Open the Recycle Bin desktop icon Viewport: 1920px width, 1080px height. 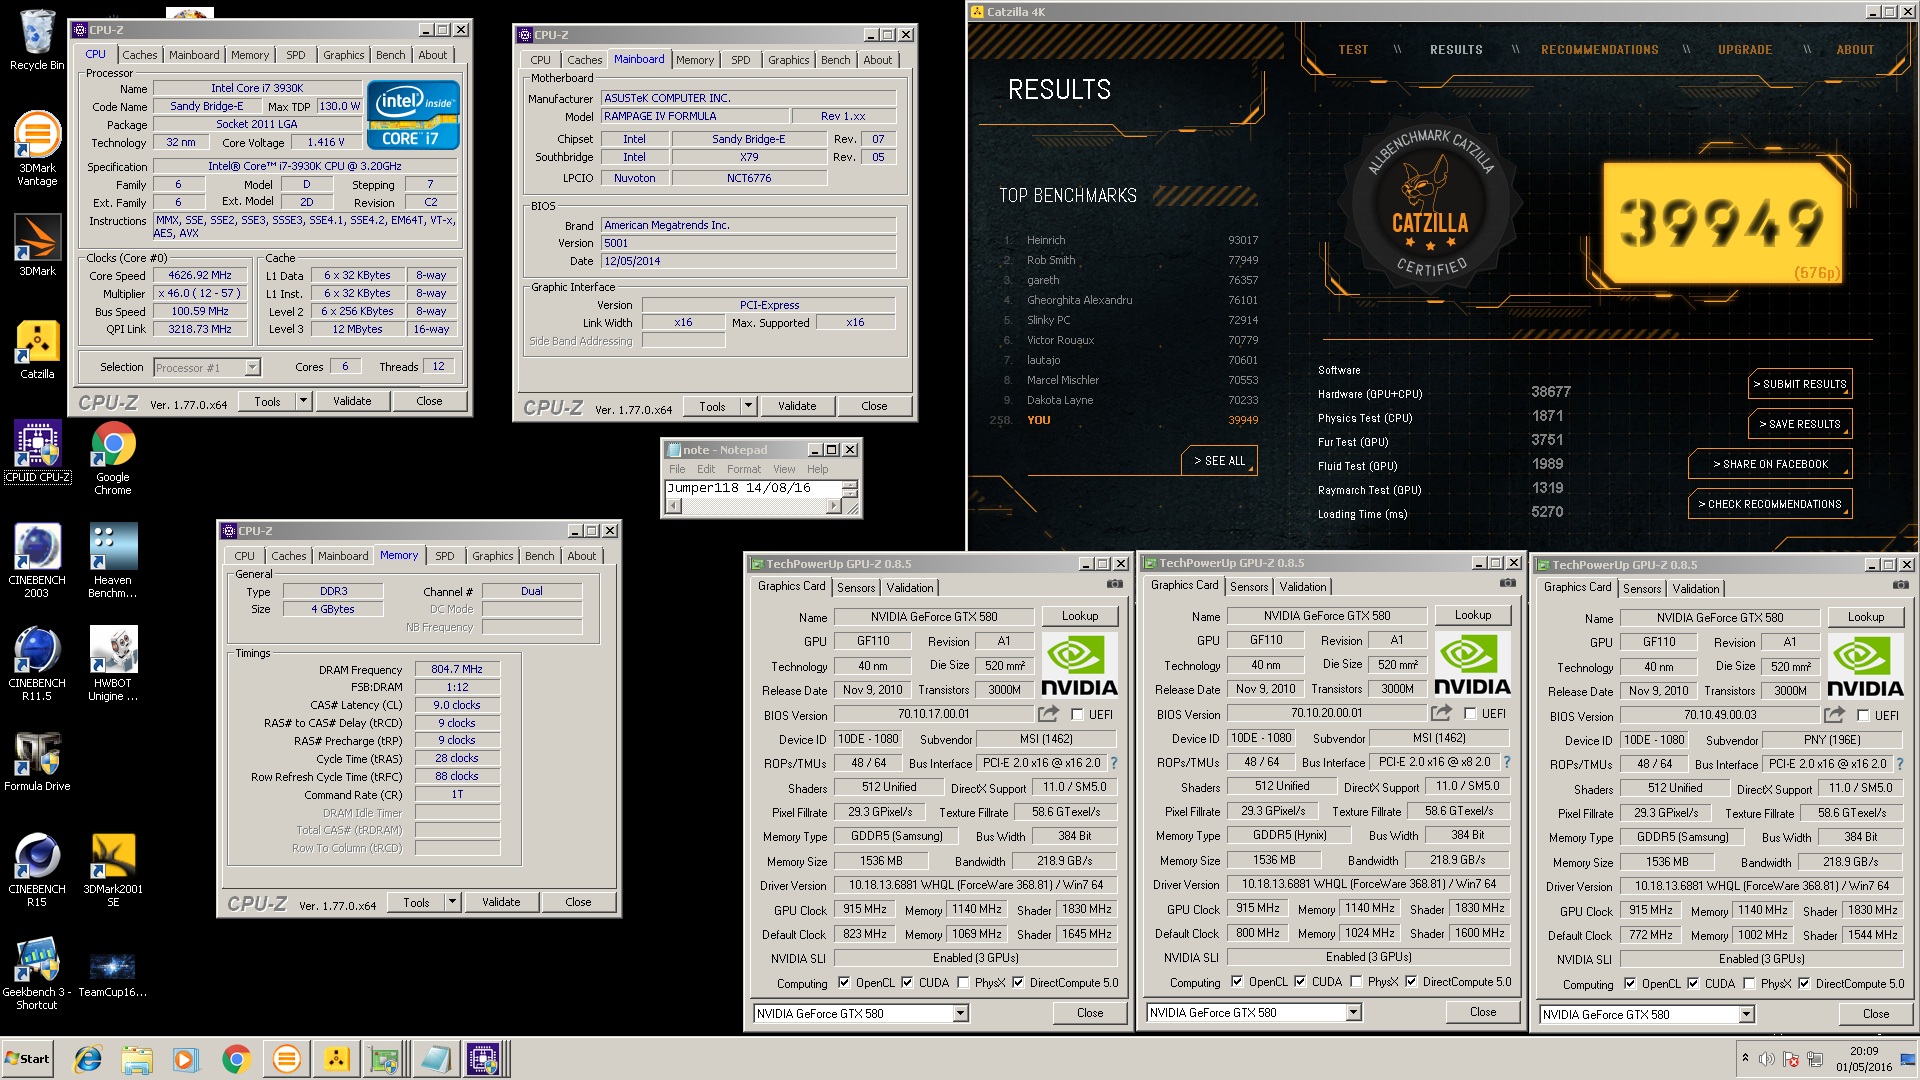37,40
